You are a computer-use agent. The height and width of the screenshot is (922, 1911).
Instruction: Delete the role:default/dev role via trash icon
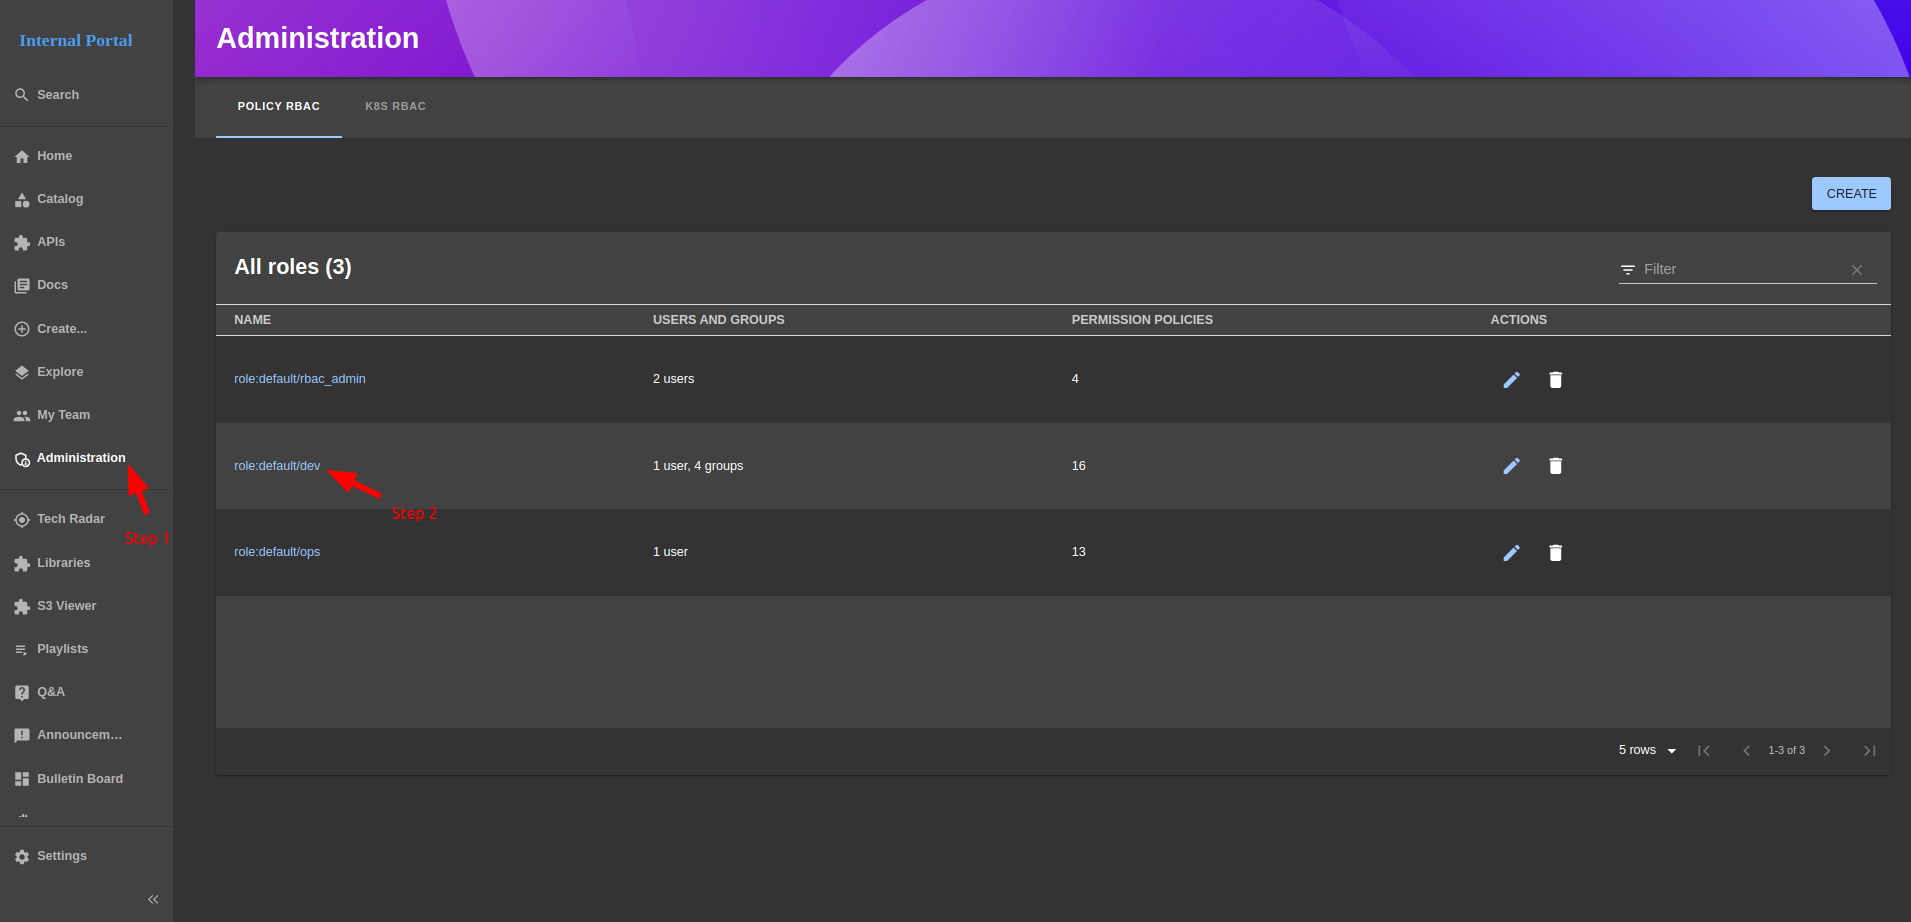(x=1555, y=466)
